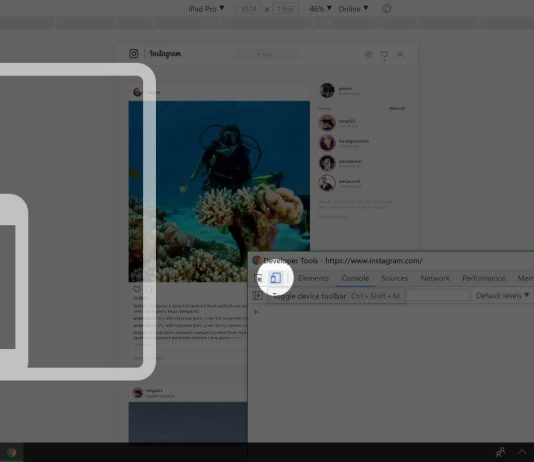Open Chrome from the taskbar
Screen dimensions: 534x462
tap(12, 452)
